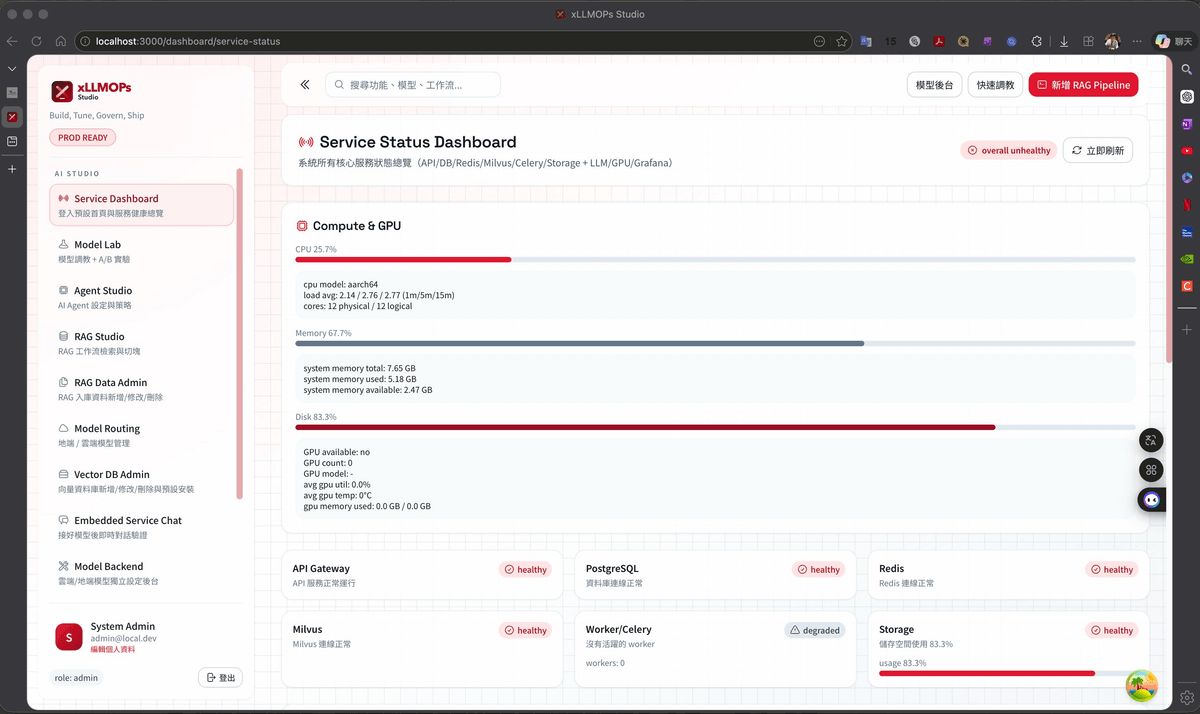This screenshot has height=714, width=1200.
Task: Click the floating translate icon button
Action: [x=1152, y=440]
